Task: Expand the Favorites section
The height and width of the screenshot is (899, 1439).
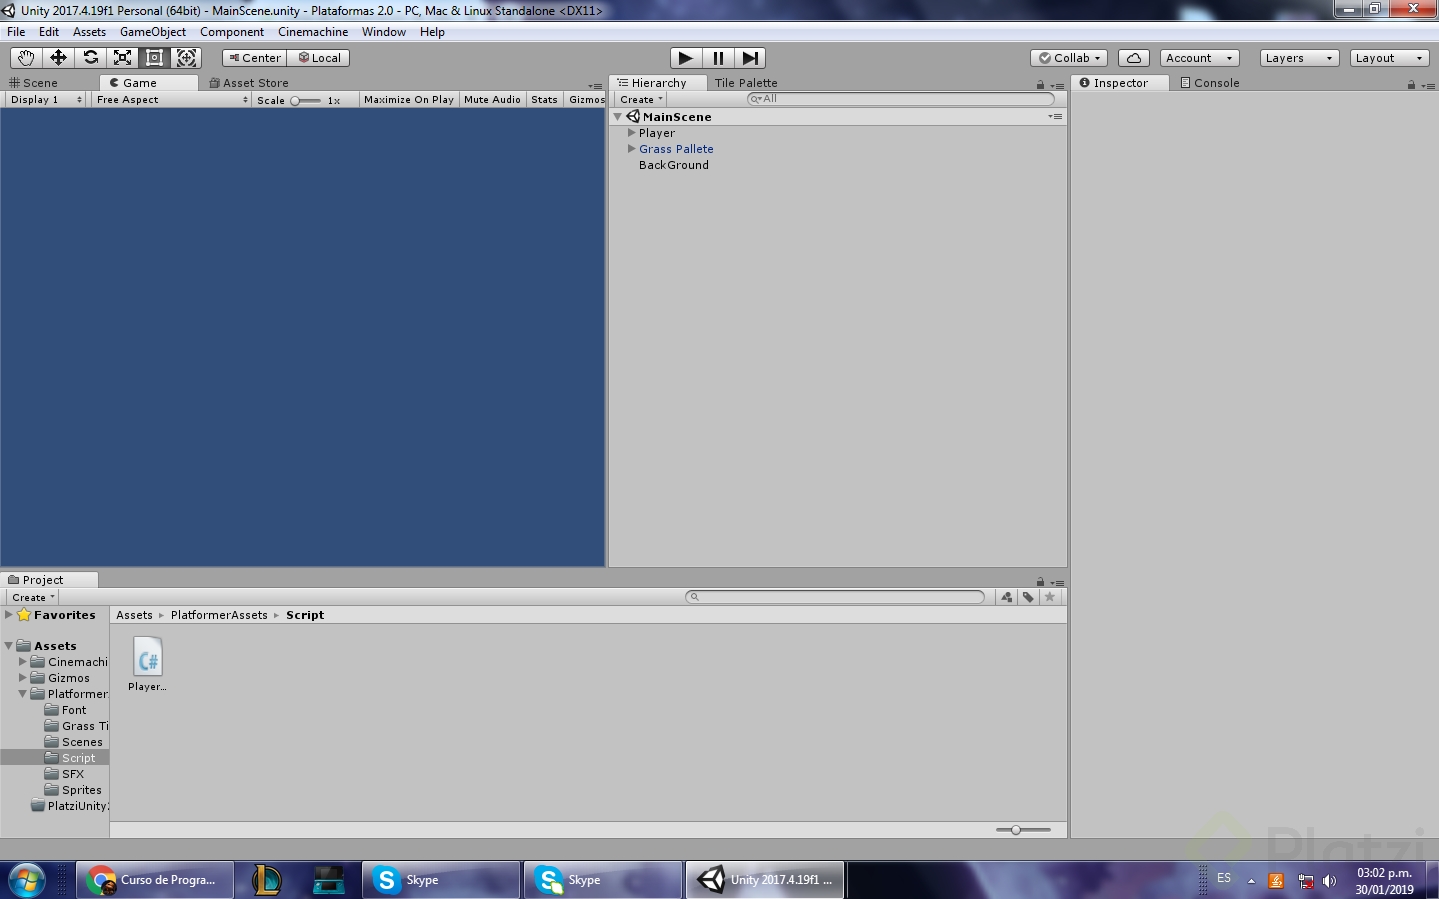Action: (9, 615)
